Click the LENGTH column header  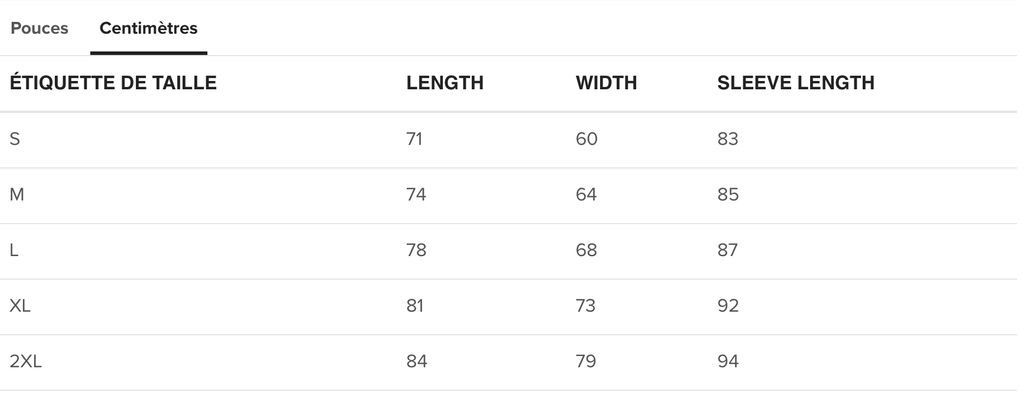click(444, 83)
